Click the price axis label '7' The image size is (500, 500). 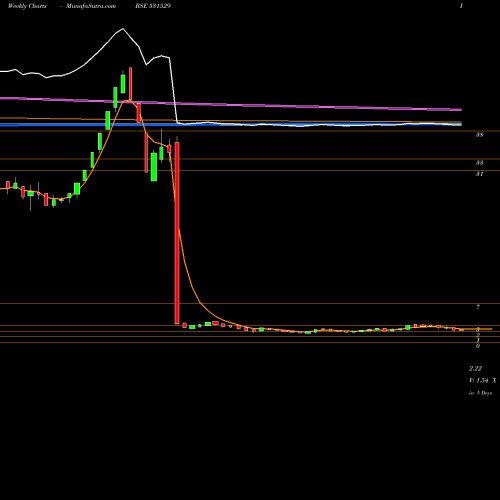(x=478, y=307)
